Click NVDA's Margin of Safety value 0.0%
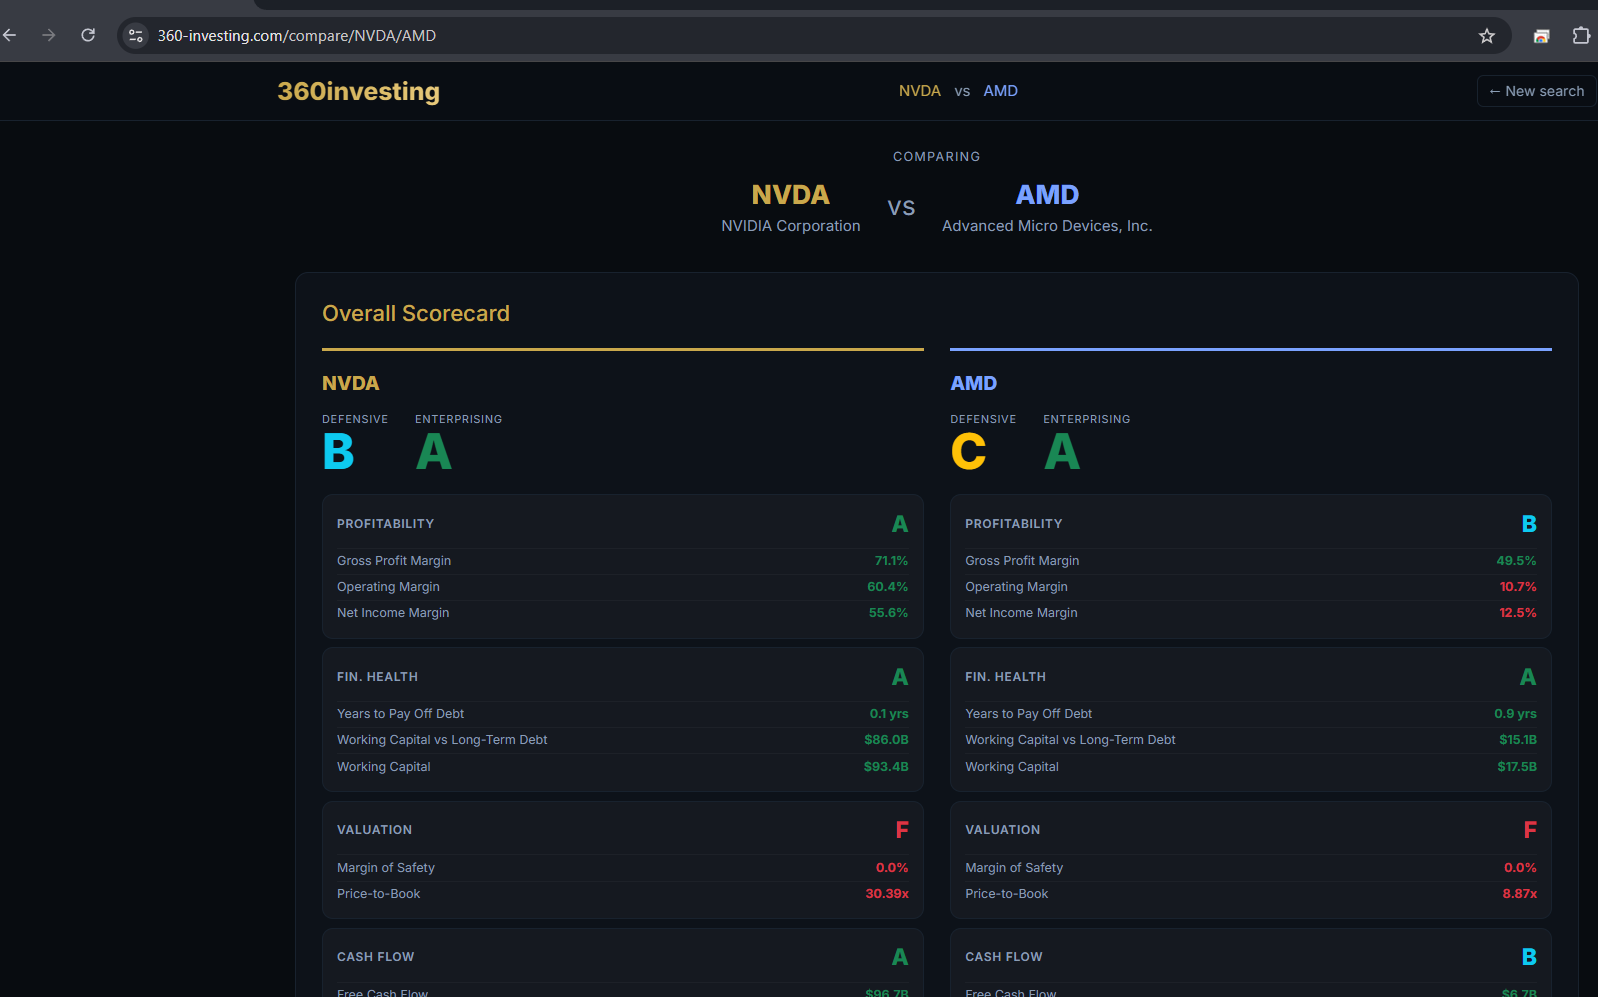This screenshot has height=997, width=1598. pyautogui.click(x=892, y=868)
